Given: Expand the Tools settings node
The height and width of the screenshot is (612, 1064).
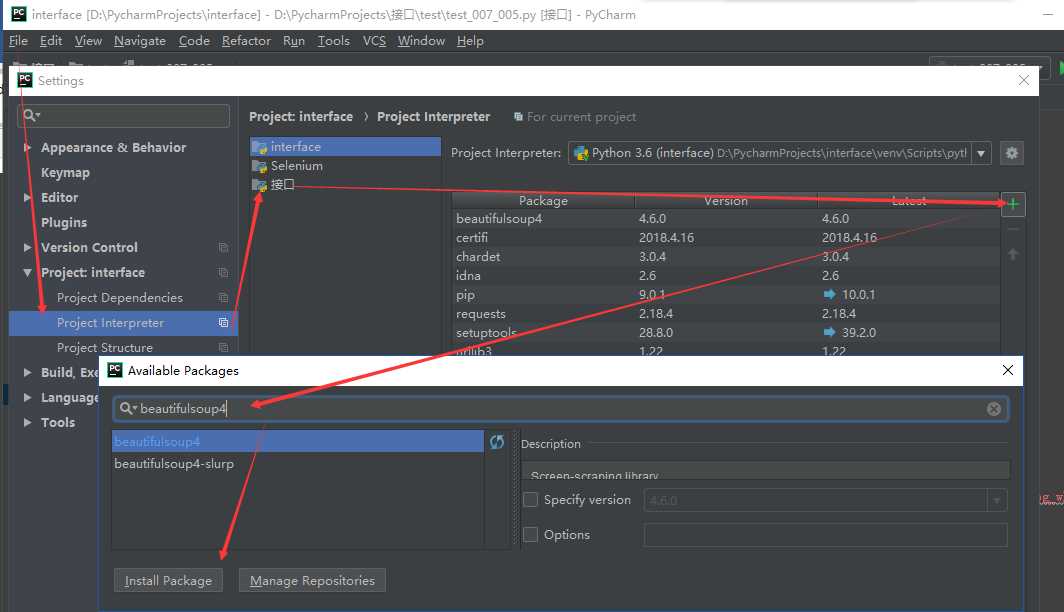Looking at the screenshot, I should point(27,422).
